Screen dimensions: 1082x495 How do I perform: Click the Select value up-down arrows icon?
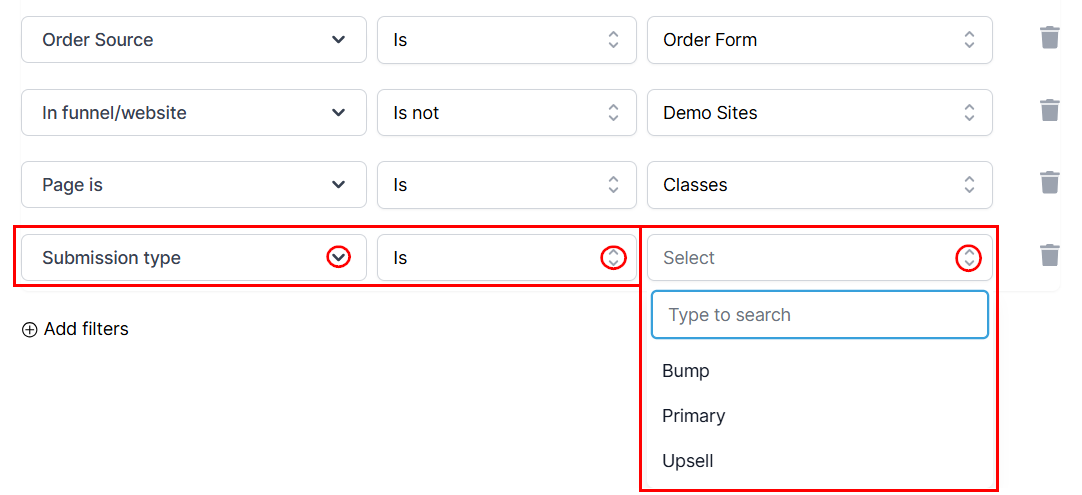pos(968,258)
